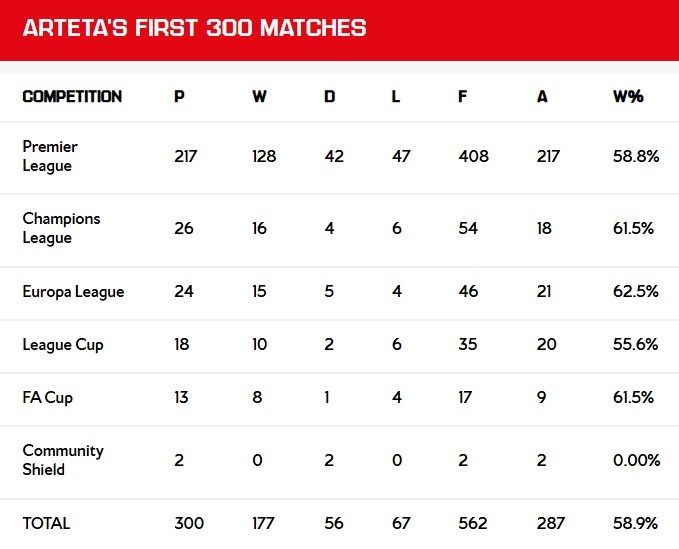Click the Premier League 58.8% win percentage
This screenshot has width=679, height=549.
coord(635,156)
